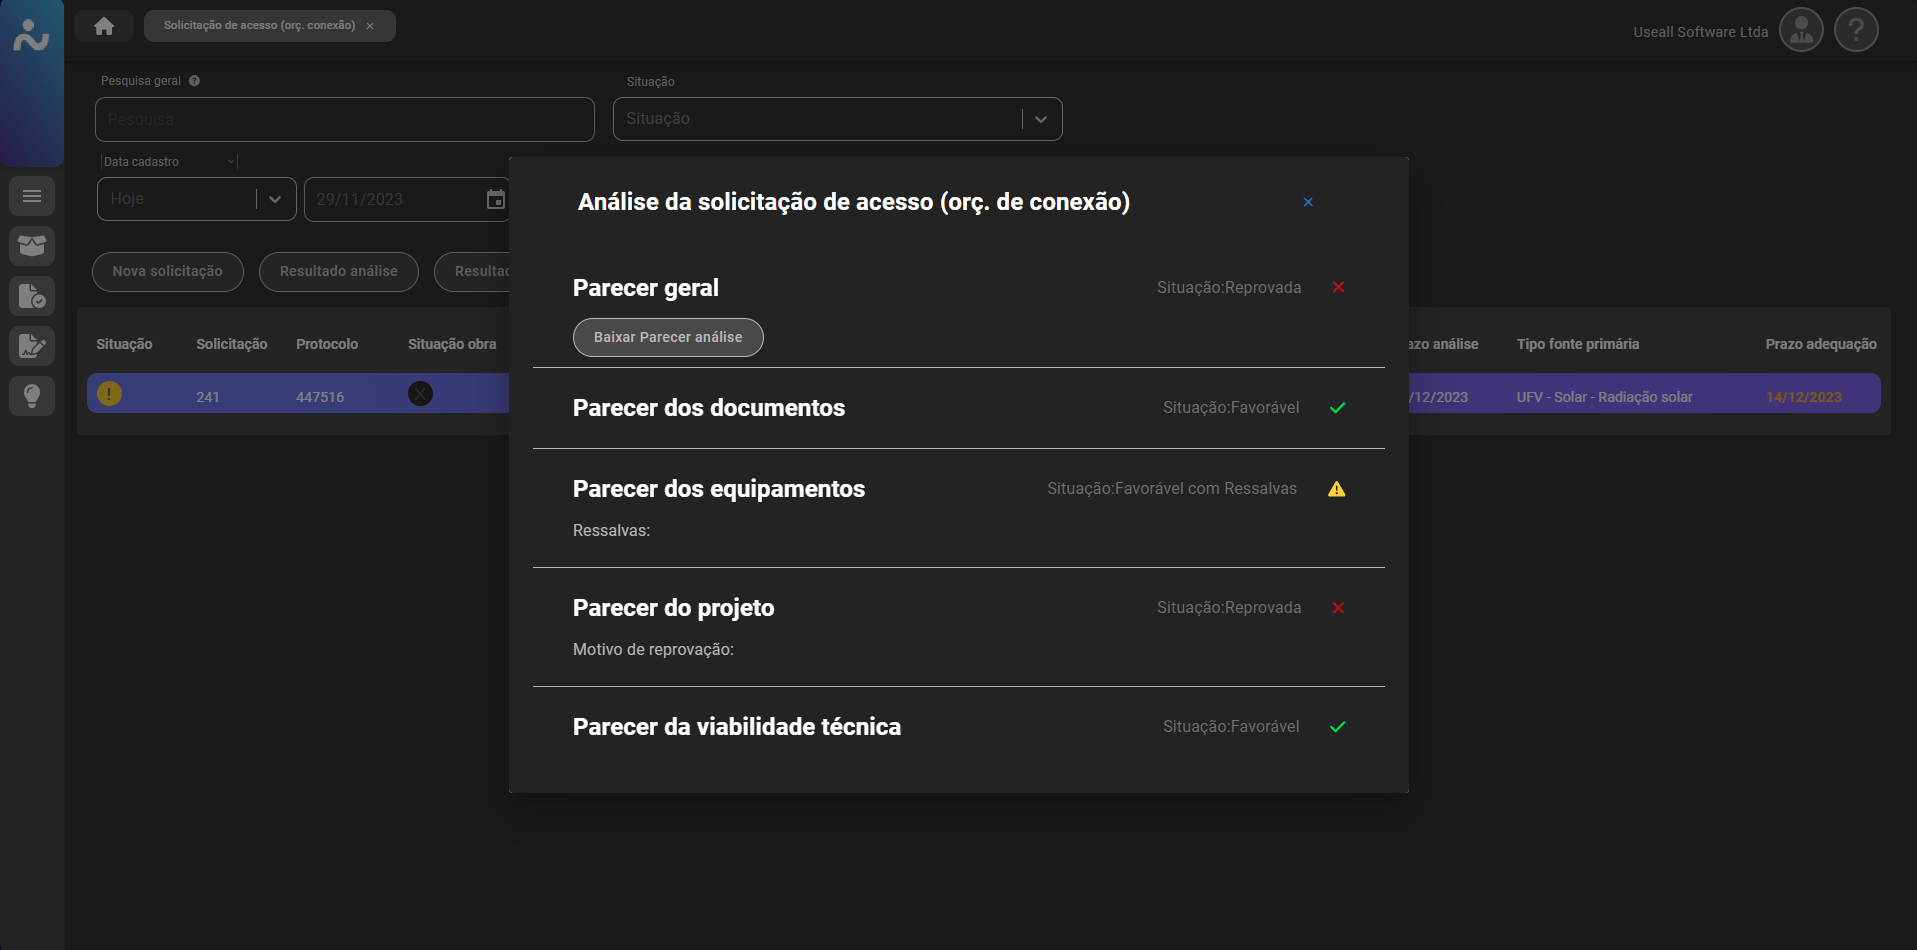Close the Solicitação de acesso tab
Viewport: 1917px width, 950px height.
click(370, 26)
